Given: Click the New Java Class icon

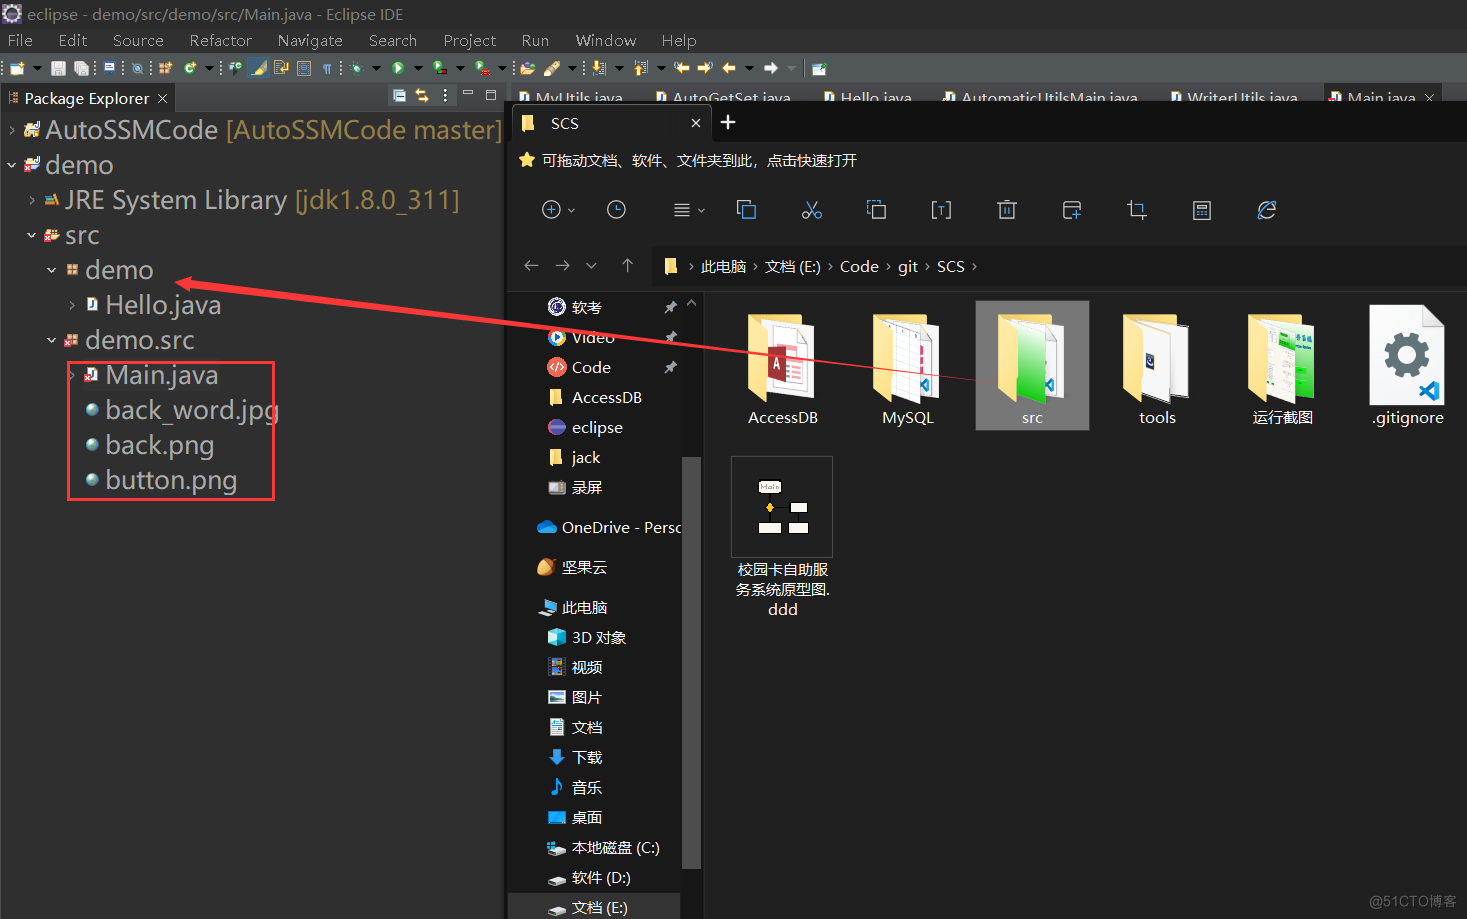Looking at the screenshot, I should [190, 68].
